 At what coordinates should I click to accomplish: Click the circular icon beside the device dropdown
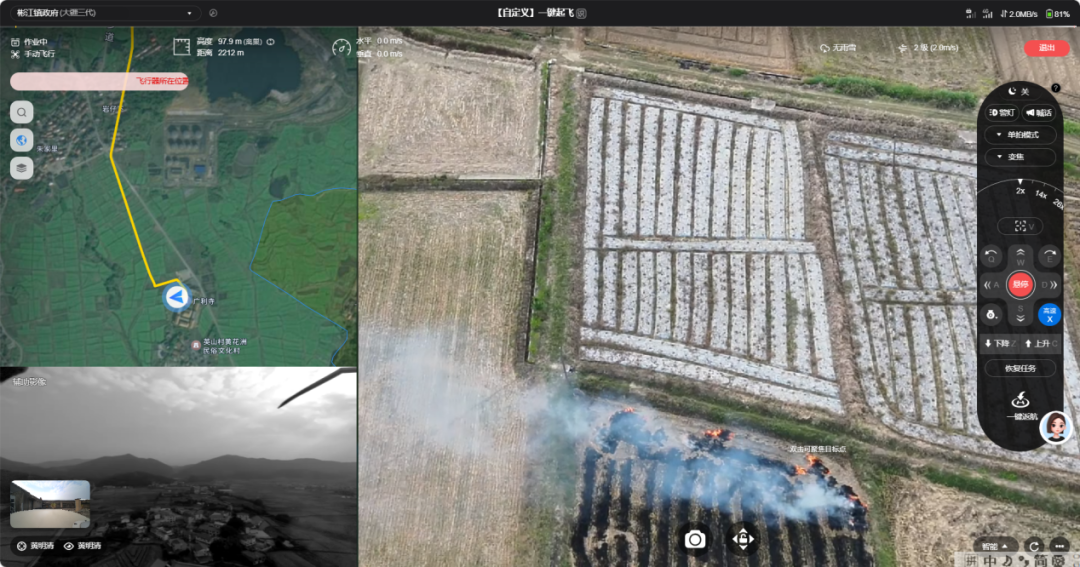213,12
